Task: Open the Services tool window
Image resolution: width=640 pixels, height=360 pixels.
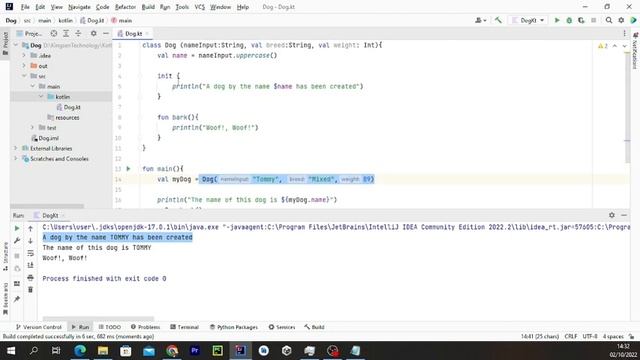Action: (x=282, y=327)
